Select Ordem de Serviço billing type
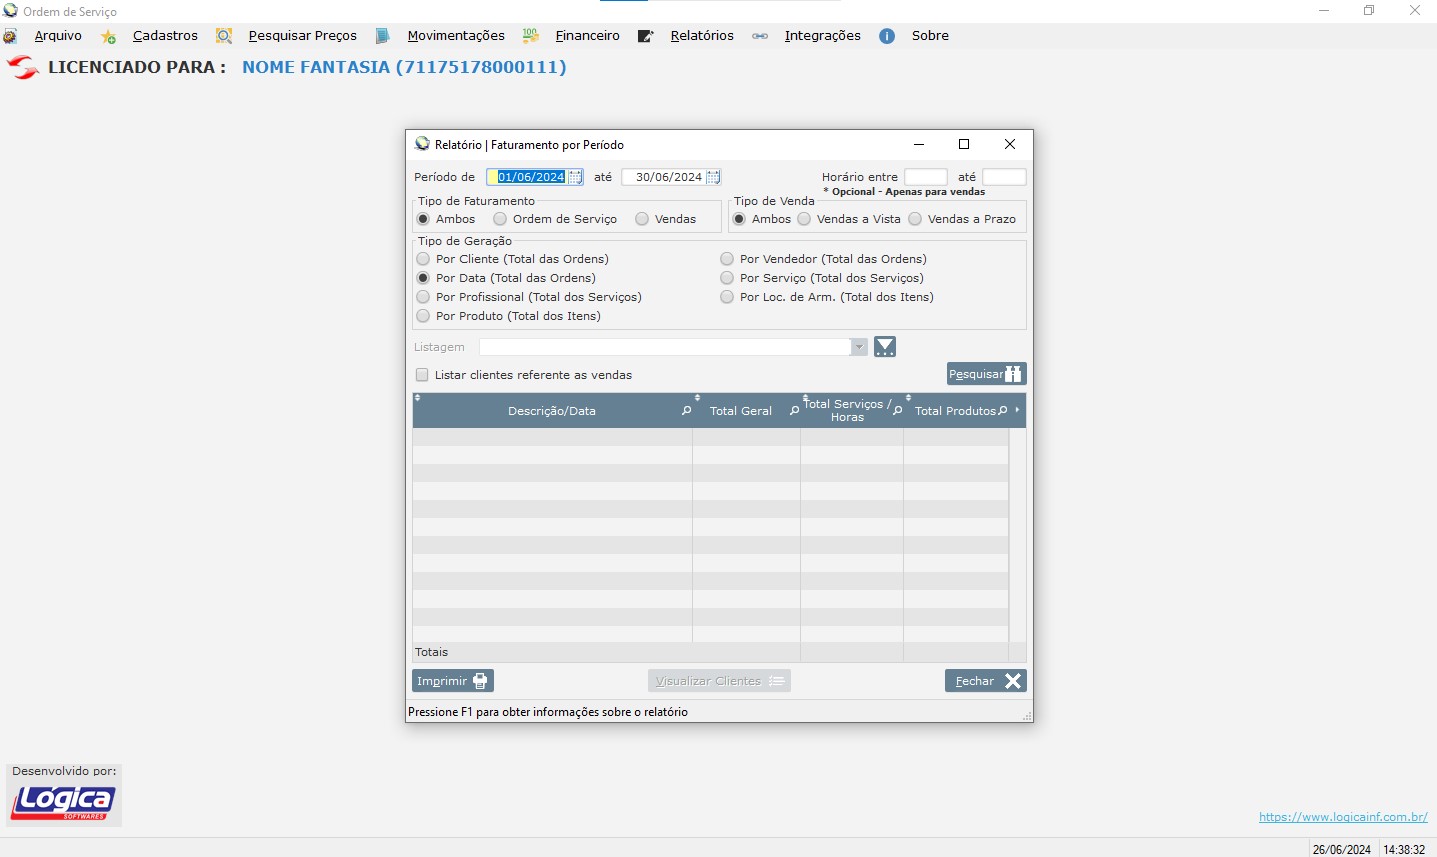This screenshot has height=857, width=1437. pyautogui.click(x=500, y=219)
